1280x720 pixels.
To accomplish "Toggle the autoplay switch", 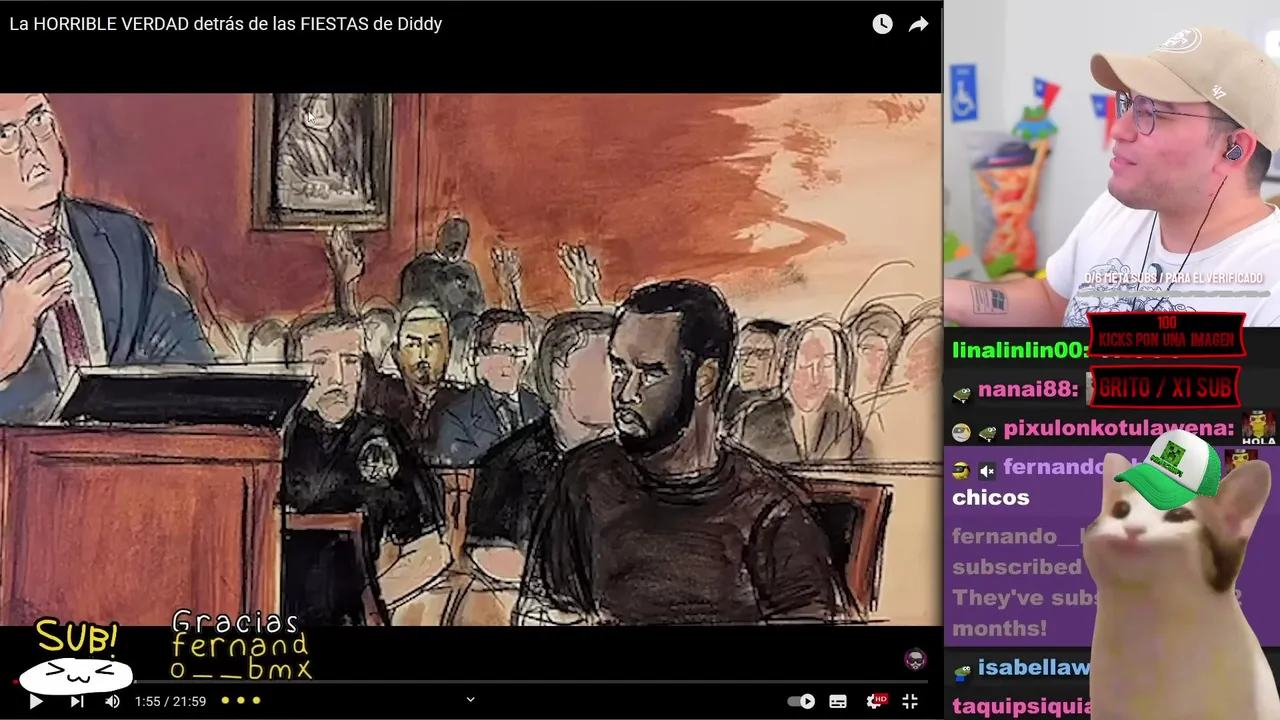I will click(x=801, y=701).
